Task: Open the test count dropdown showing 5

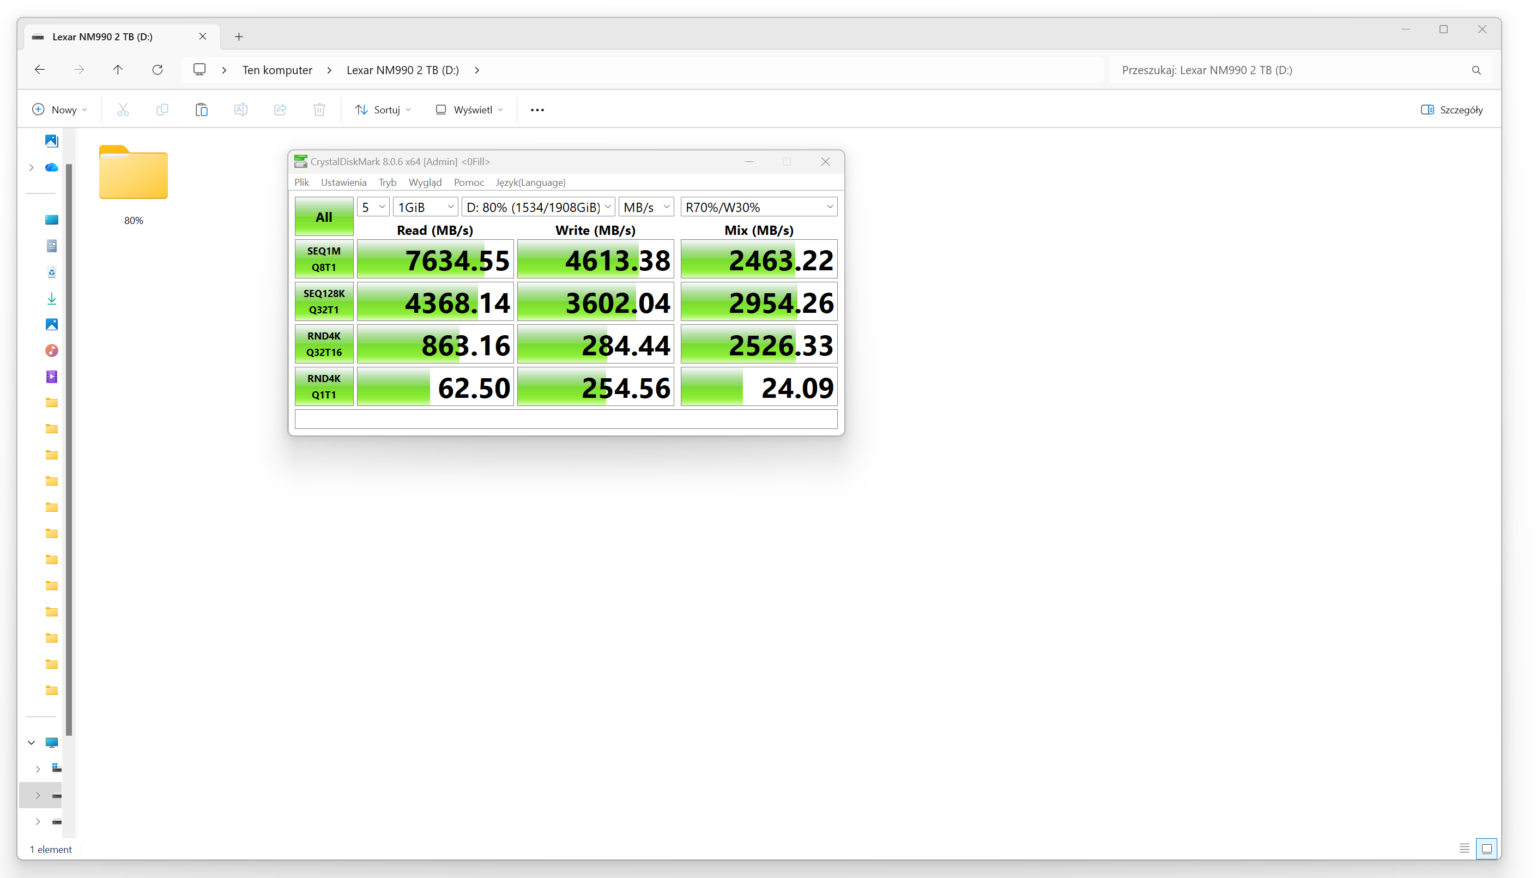Action: point(373,206)
